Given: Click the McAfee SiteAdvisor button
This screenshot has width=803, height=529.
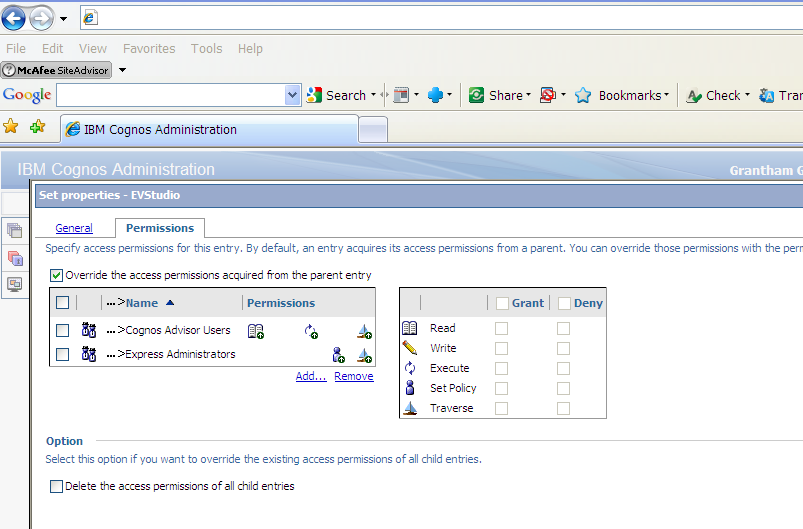Looking at the screenshot, I should (x=56, y=70).
